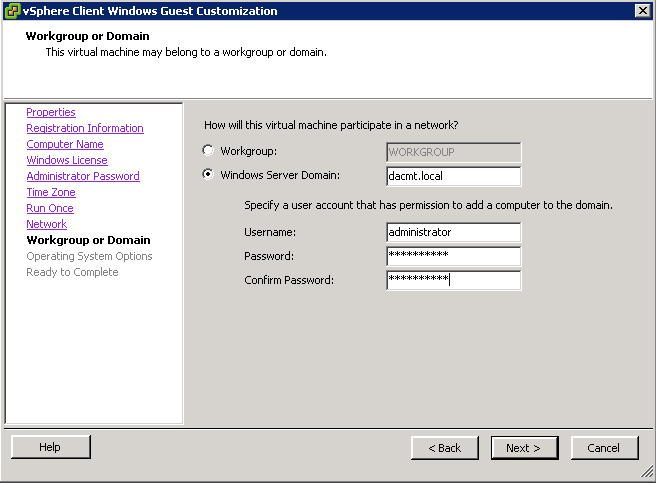Click the network participation question text
Screen dimensions: 656x483
331,125
